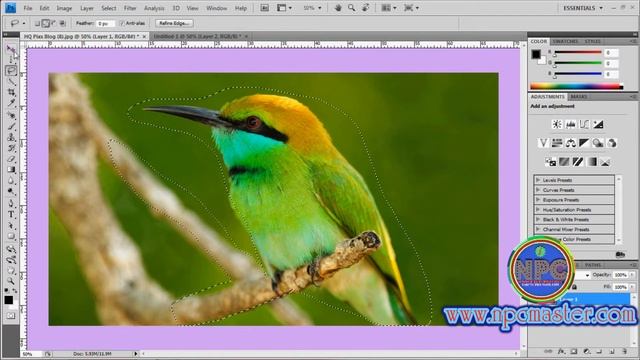Switch to the Styles tab
Screen dimensions: 640x360
click(x=592, y=41)
